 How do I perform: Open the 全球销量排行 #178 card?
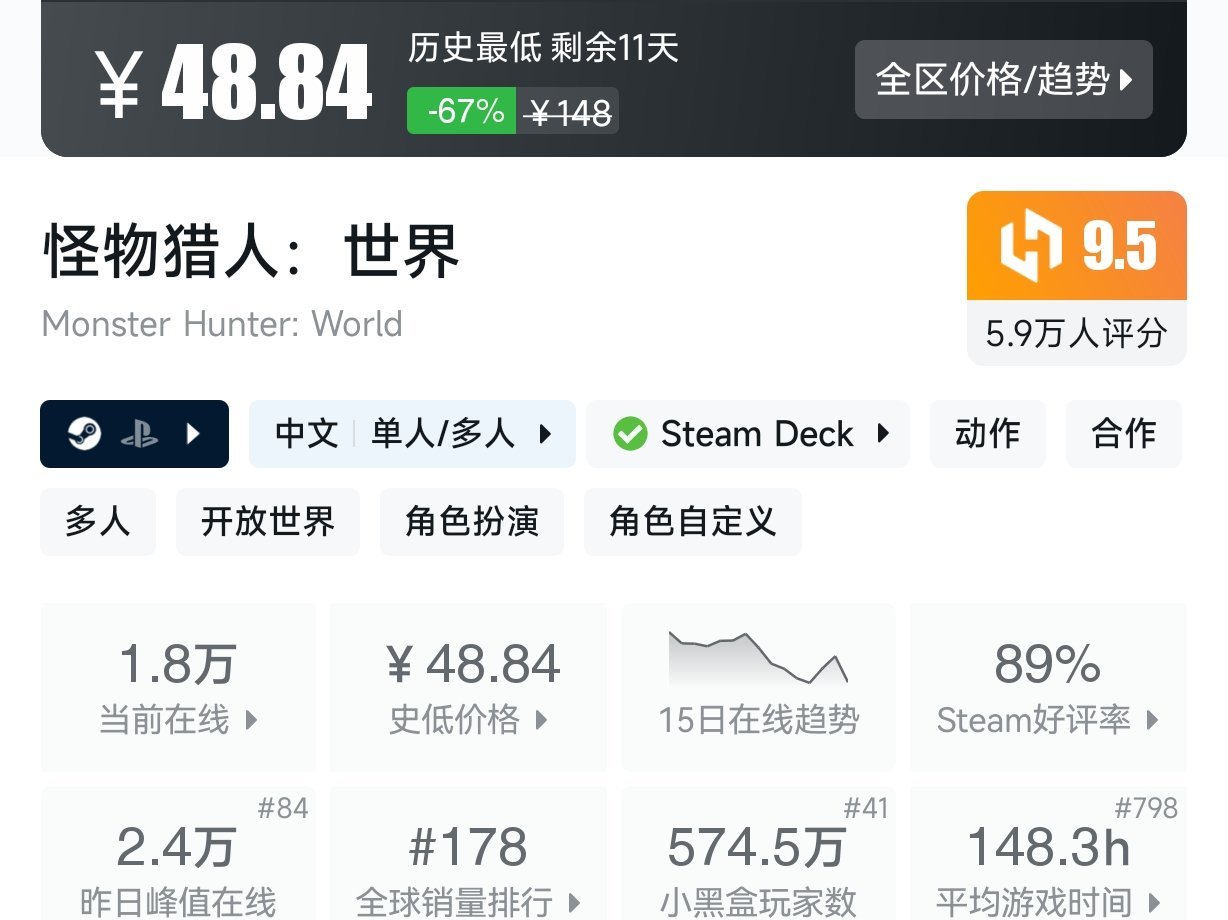click(x=468, y=853)
